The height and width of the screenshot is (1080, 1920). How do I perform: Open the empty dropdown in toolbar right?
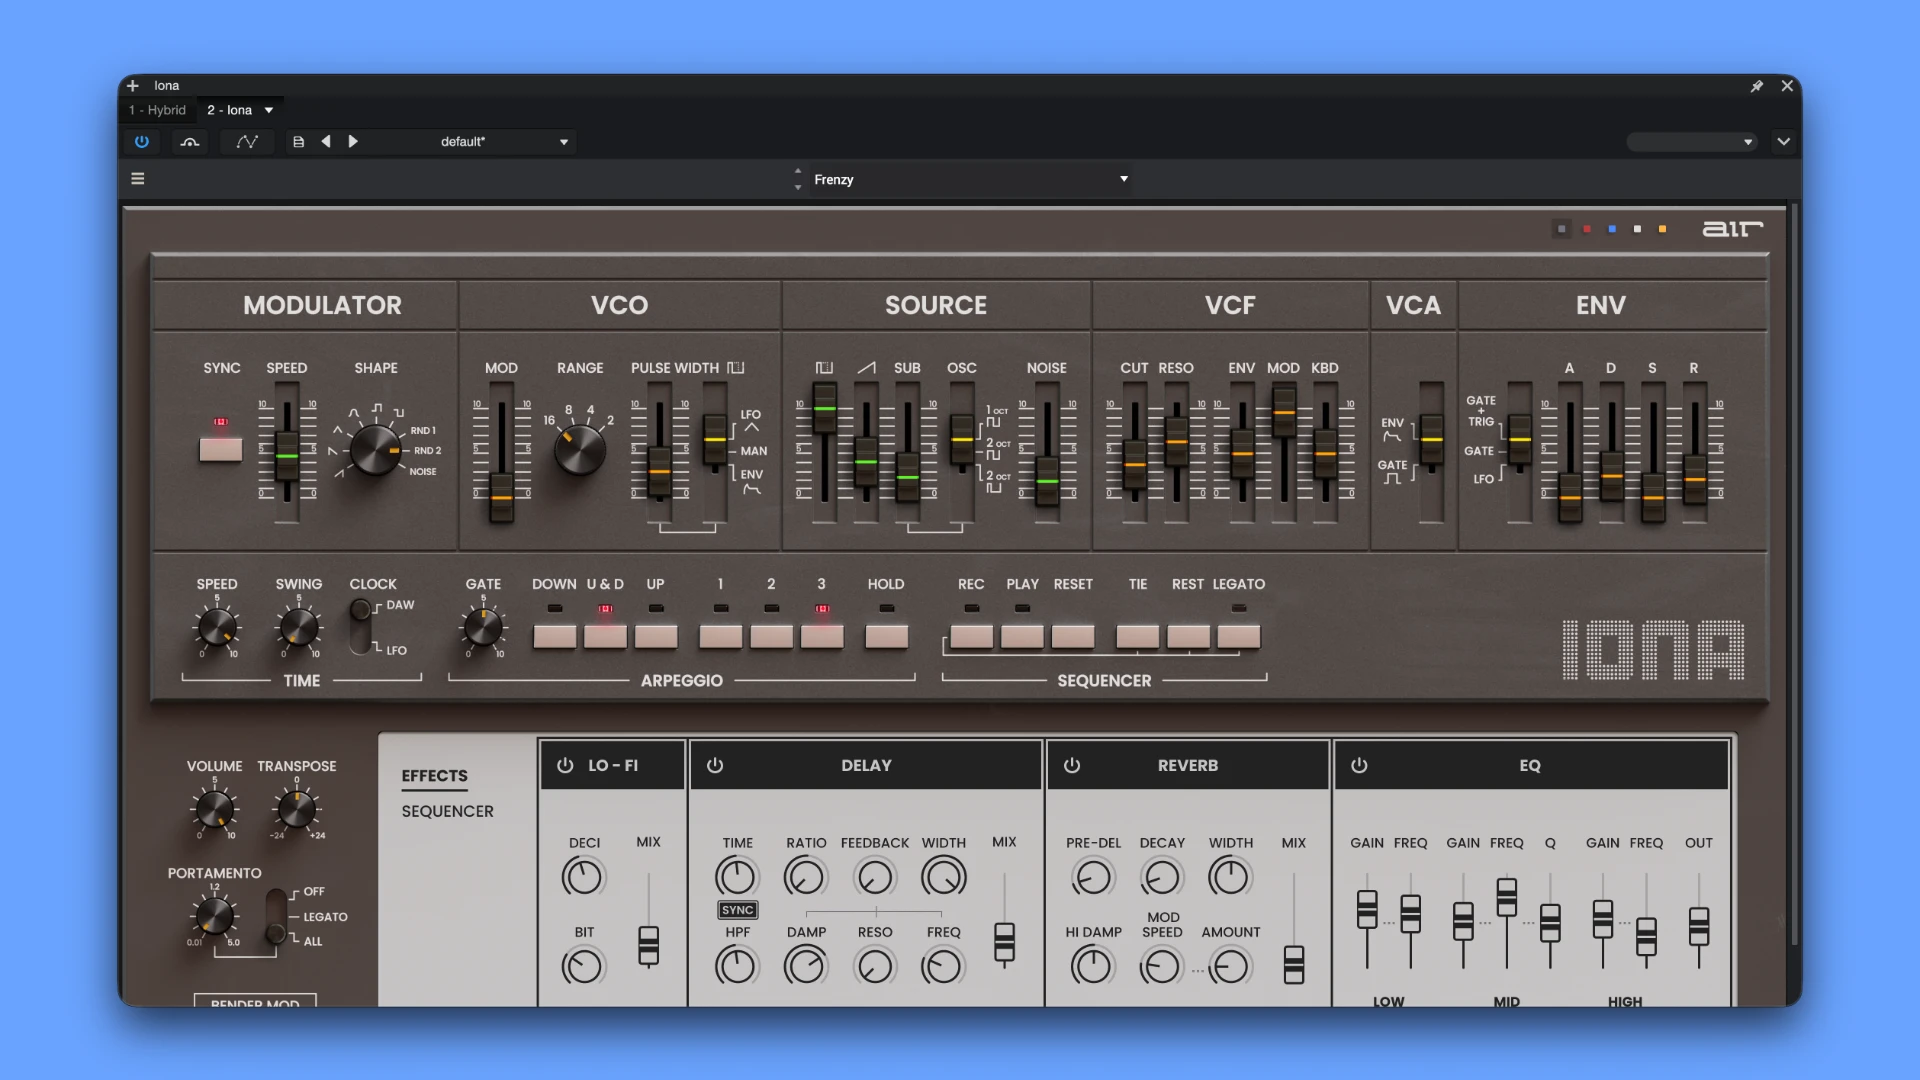pos(1691,142)
